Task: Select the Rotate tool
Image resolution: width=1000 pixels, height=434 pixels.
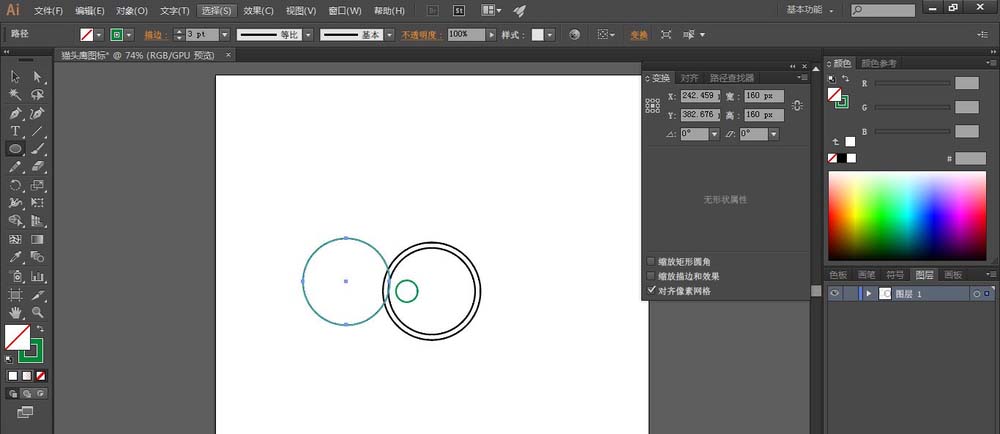Action: [15, 185]
